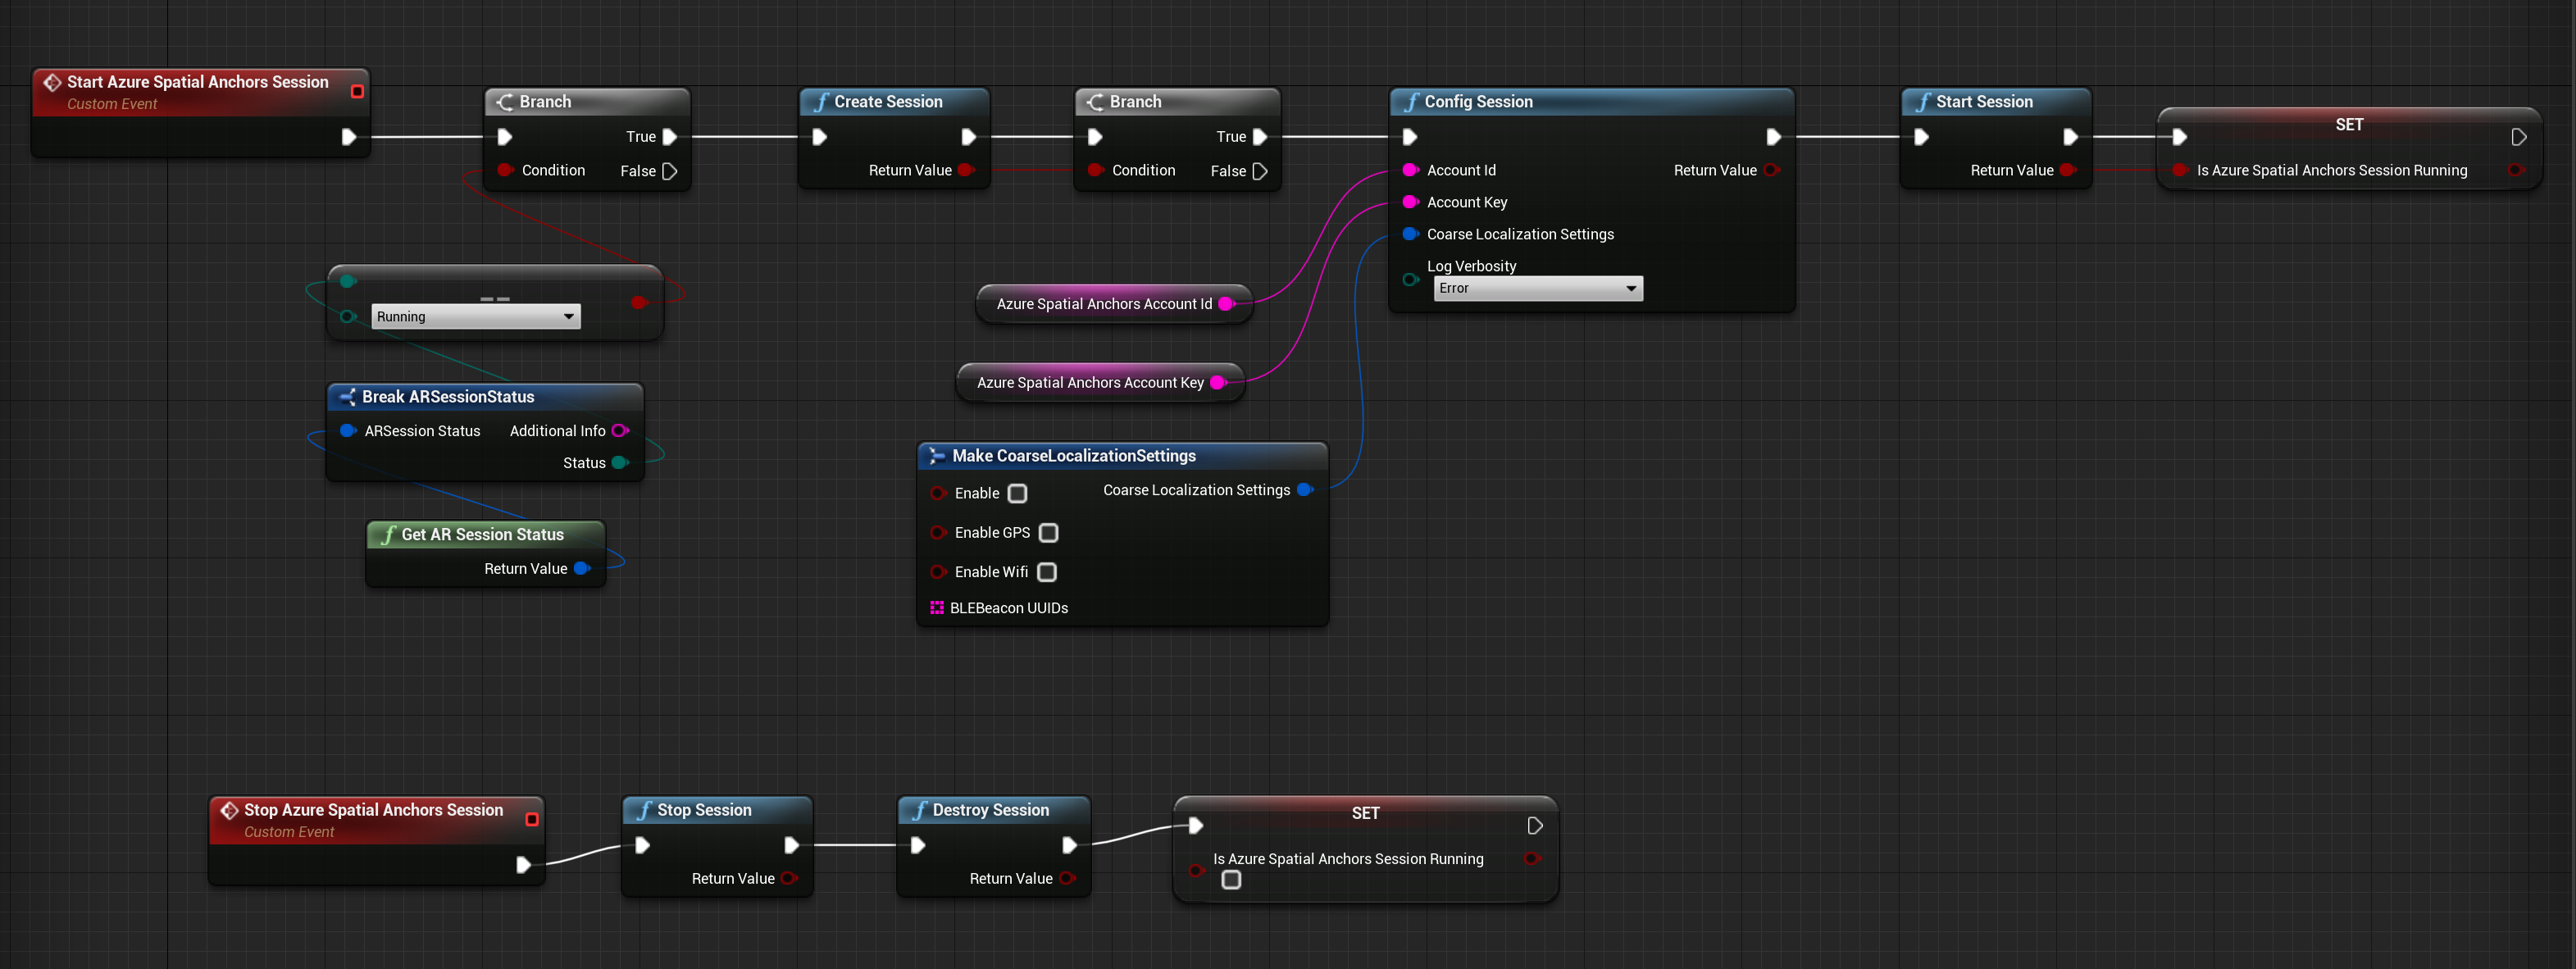Select the Get AR Session Status node title
Screen dimensions: 2576x969
click(x=483, y=535)
